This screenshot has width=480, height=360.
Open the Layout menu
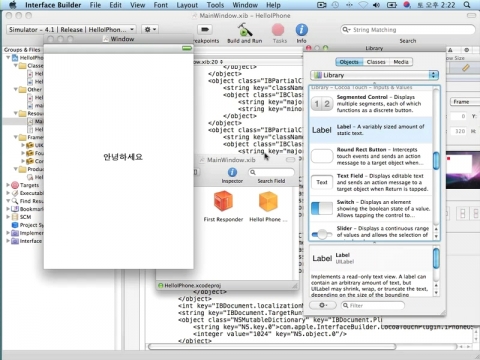(187, 5)
